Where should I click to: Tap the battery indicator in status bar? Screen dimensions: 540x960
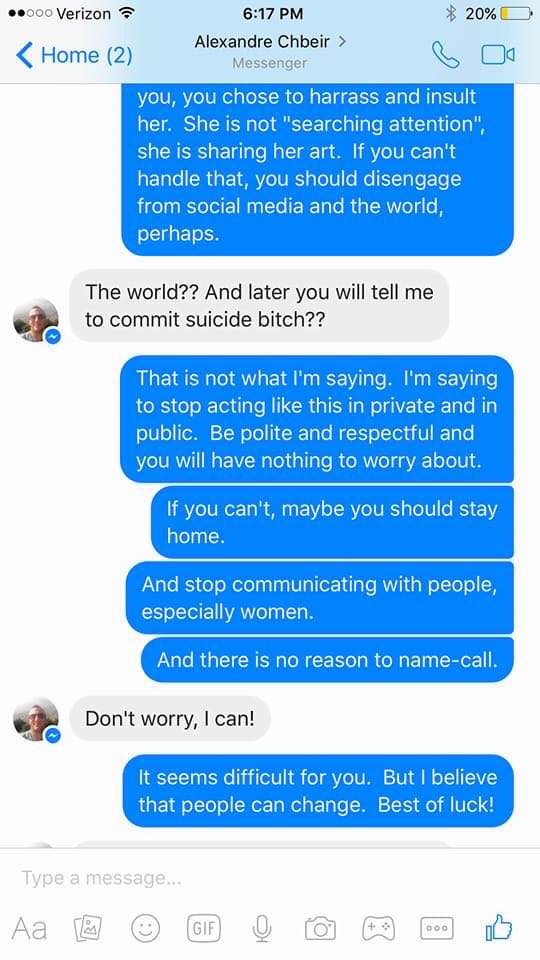pyautogui.click(x=516, y=13)
